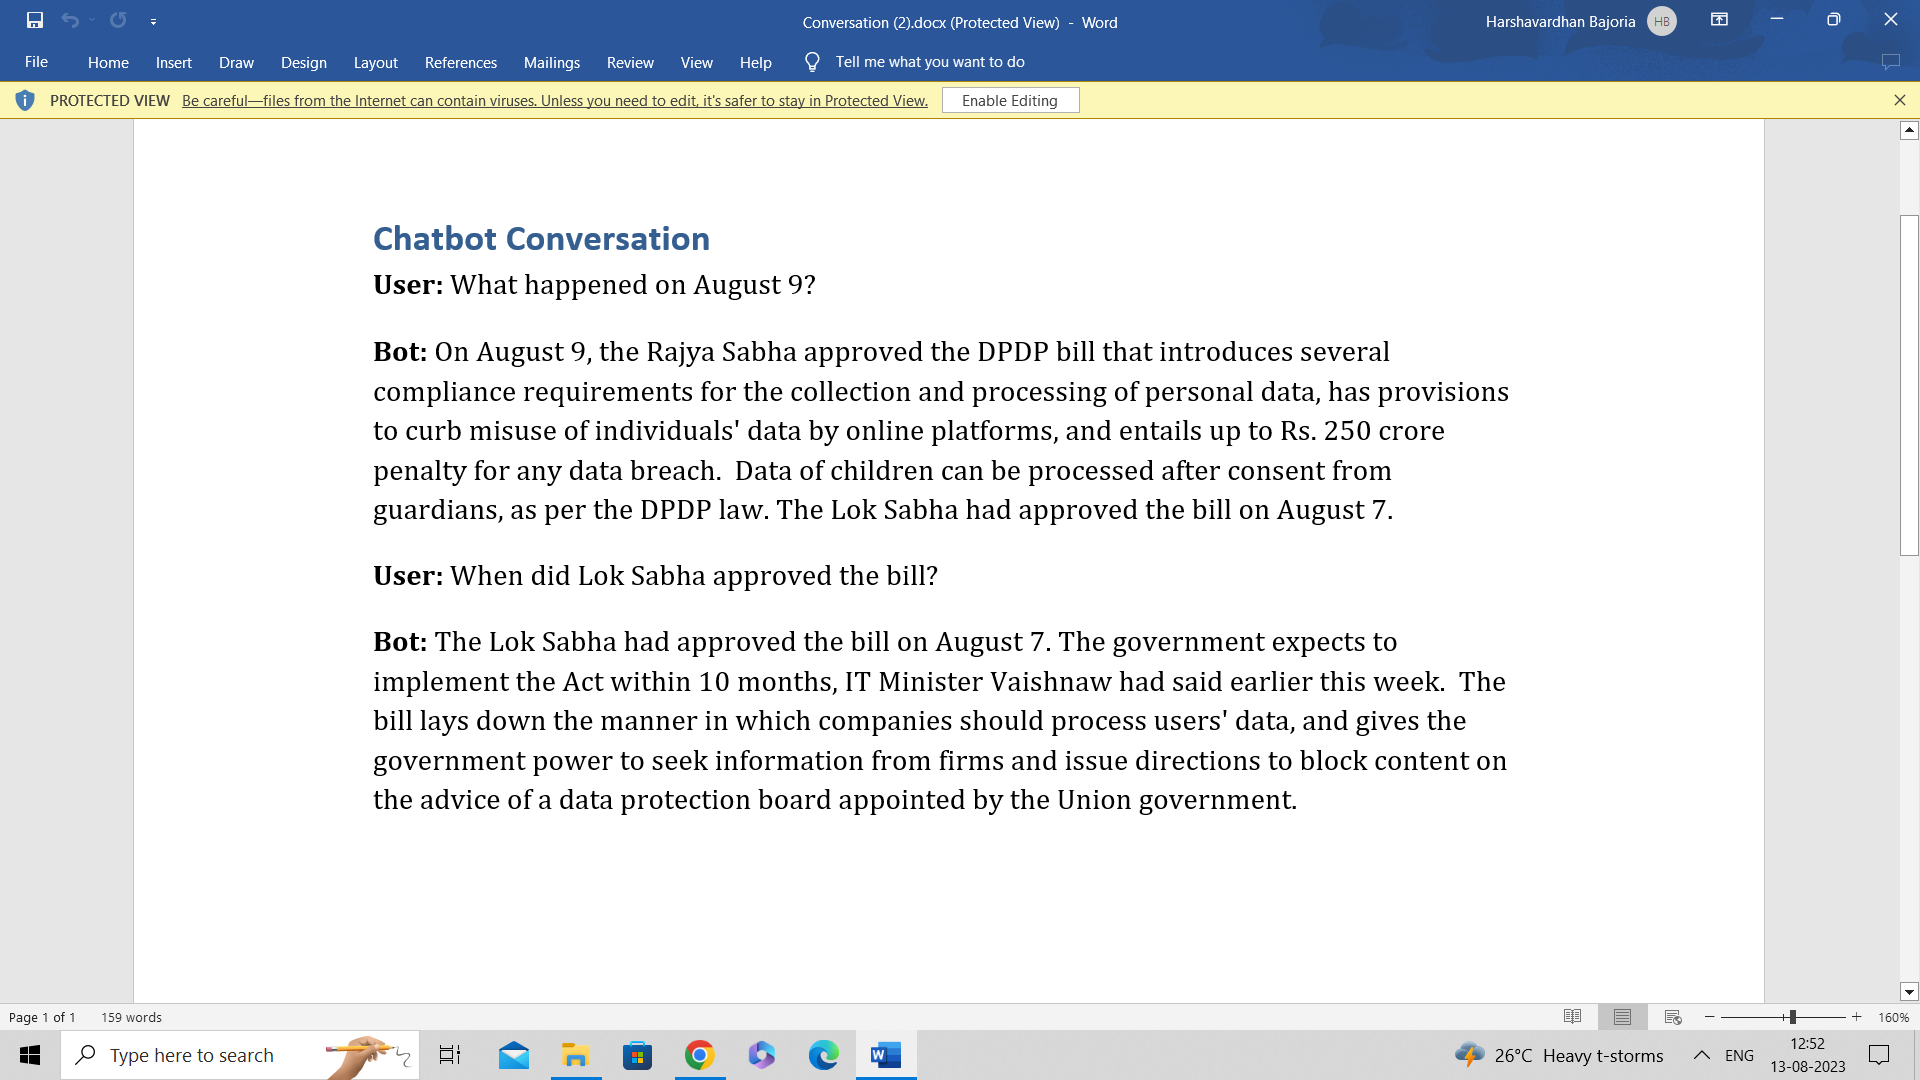Switch to Read Mode view
The width and height of the screenshot is (1920, 1080).
[1572, 1017]
